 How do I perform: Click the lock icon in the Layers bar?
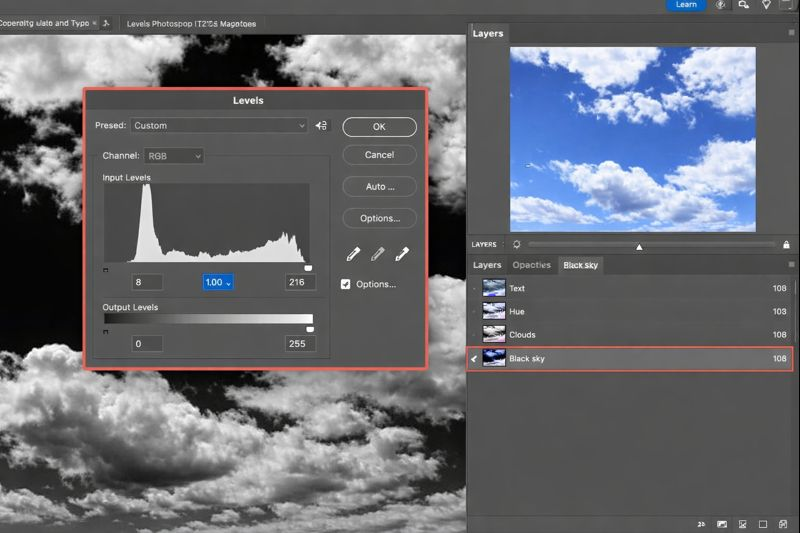tap(786, 245)
